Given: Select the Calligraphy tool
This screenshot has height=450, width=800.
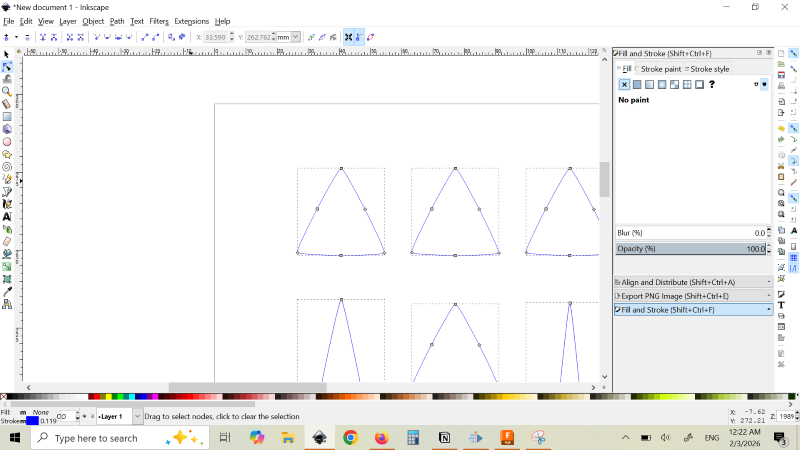Looking at the screenshot, I should pos(7,204).
